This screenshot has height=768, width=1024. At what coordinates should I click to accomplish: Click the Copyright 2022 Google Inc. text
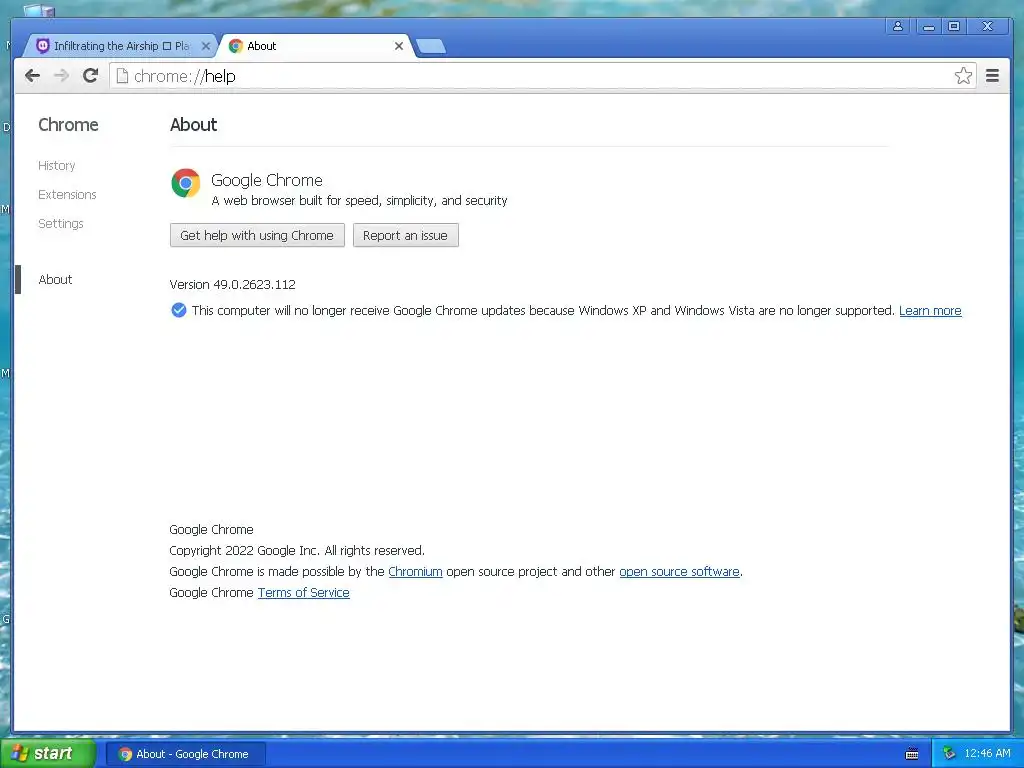(x=297, y=551)
